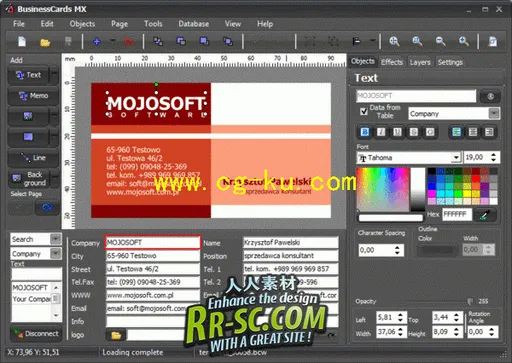This screenshot has height=363, width=512.
Task: Open a file with the folder toolbar icon
Action: coord(45,42)
